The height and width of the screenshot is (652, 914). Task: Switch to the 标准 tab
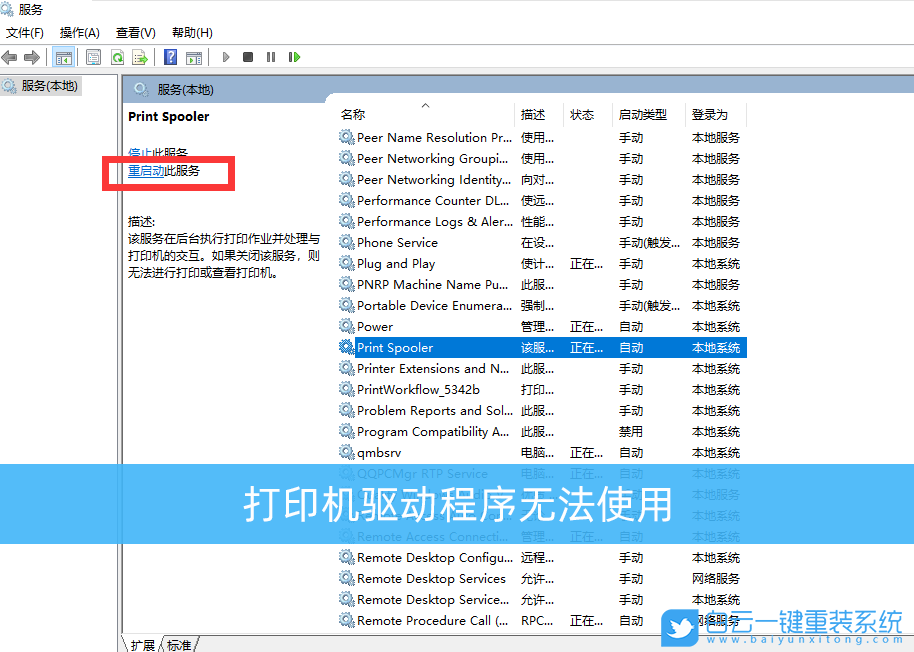(x=180, y=645)
